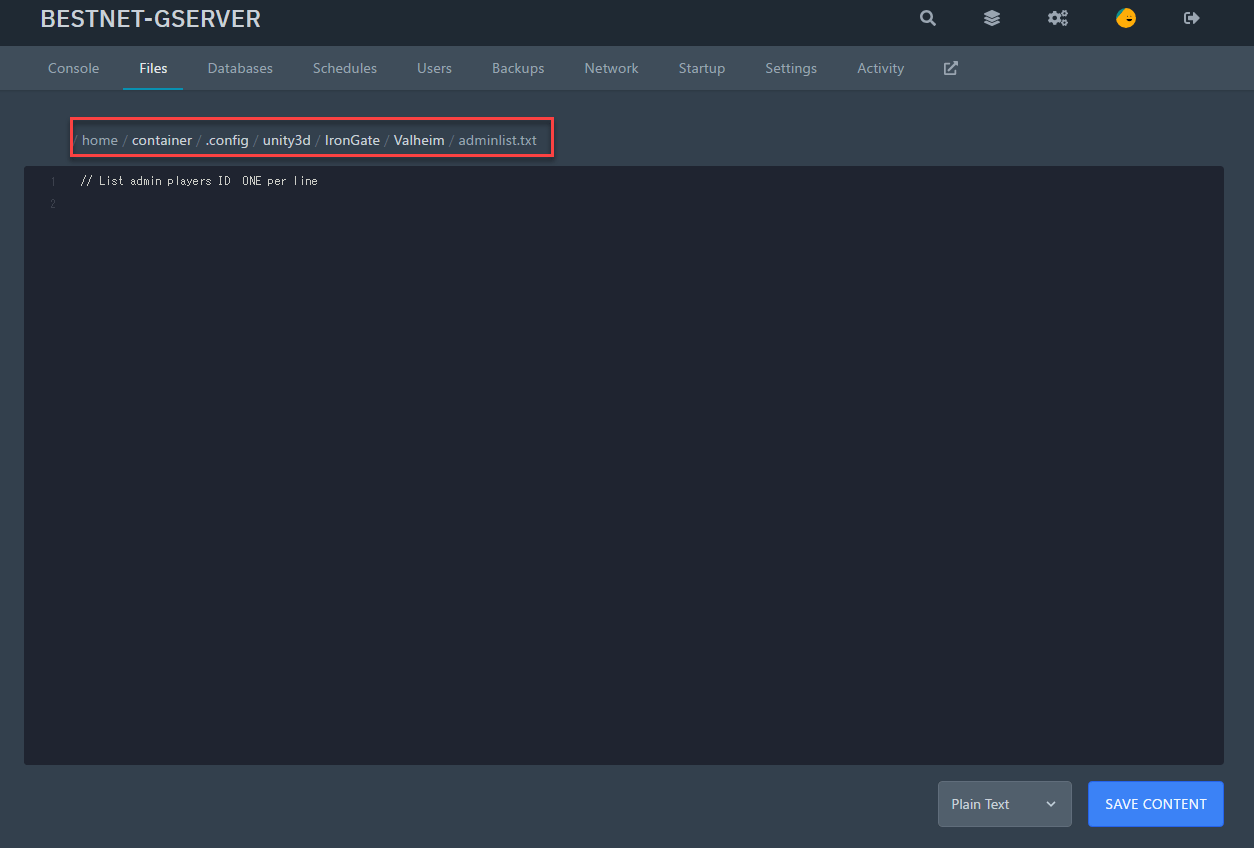Open the server list layers icon

(992, 18)
